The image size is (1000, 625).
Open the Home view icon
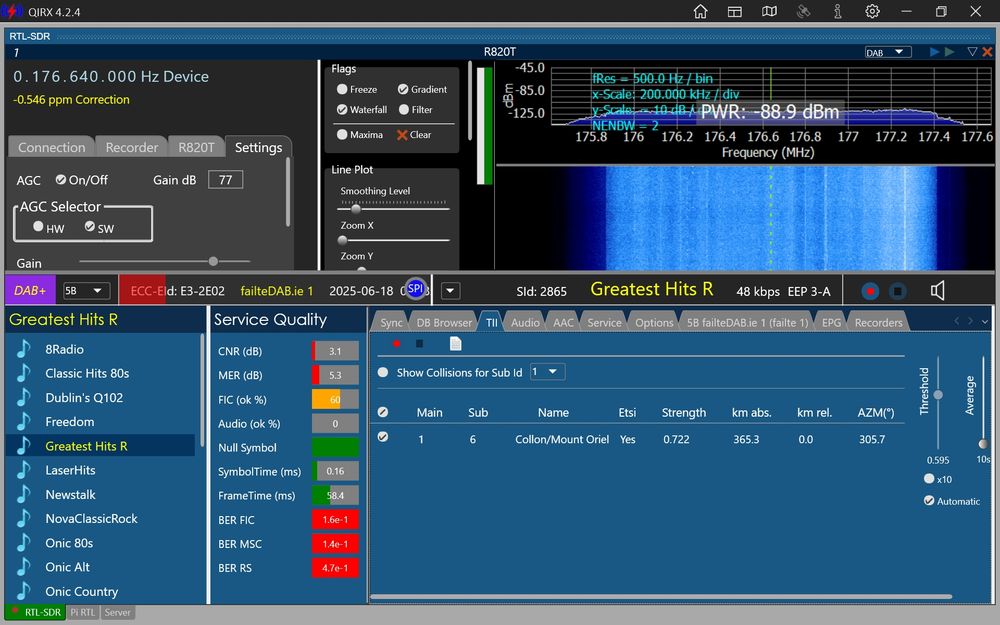coord(700,11)
